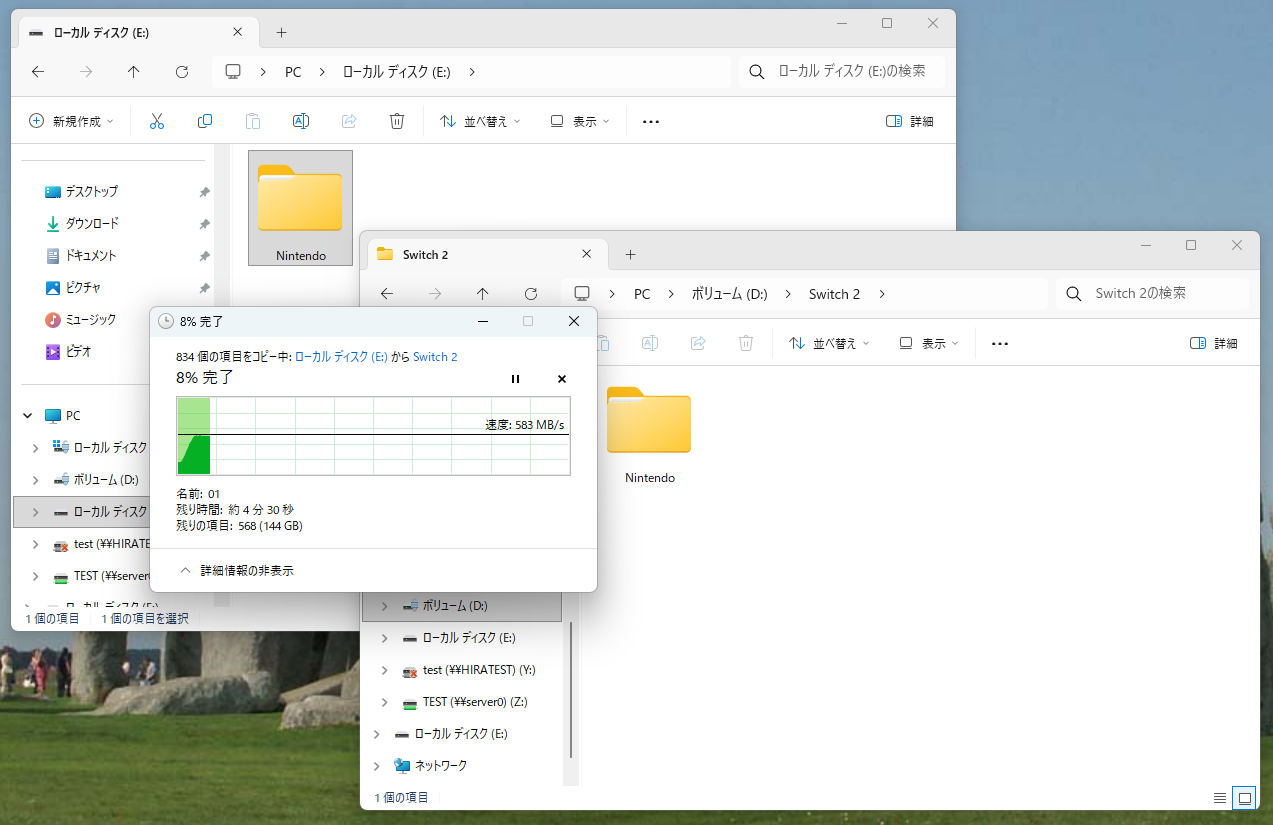Close the ローカル ディスク (E:) tab

pos(237,32)
